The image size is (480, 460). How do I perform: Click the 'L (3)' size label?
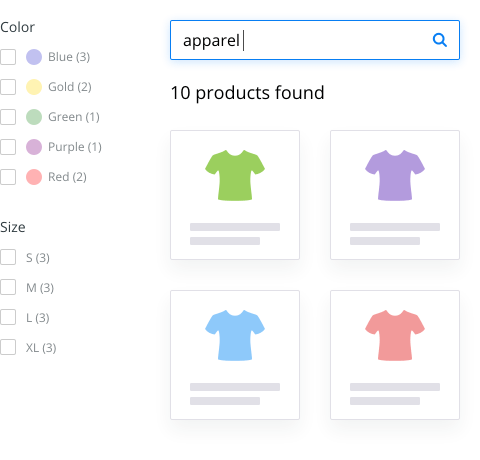click(38, 318)
